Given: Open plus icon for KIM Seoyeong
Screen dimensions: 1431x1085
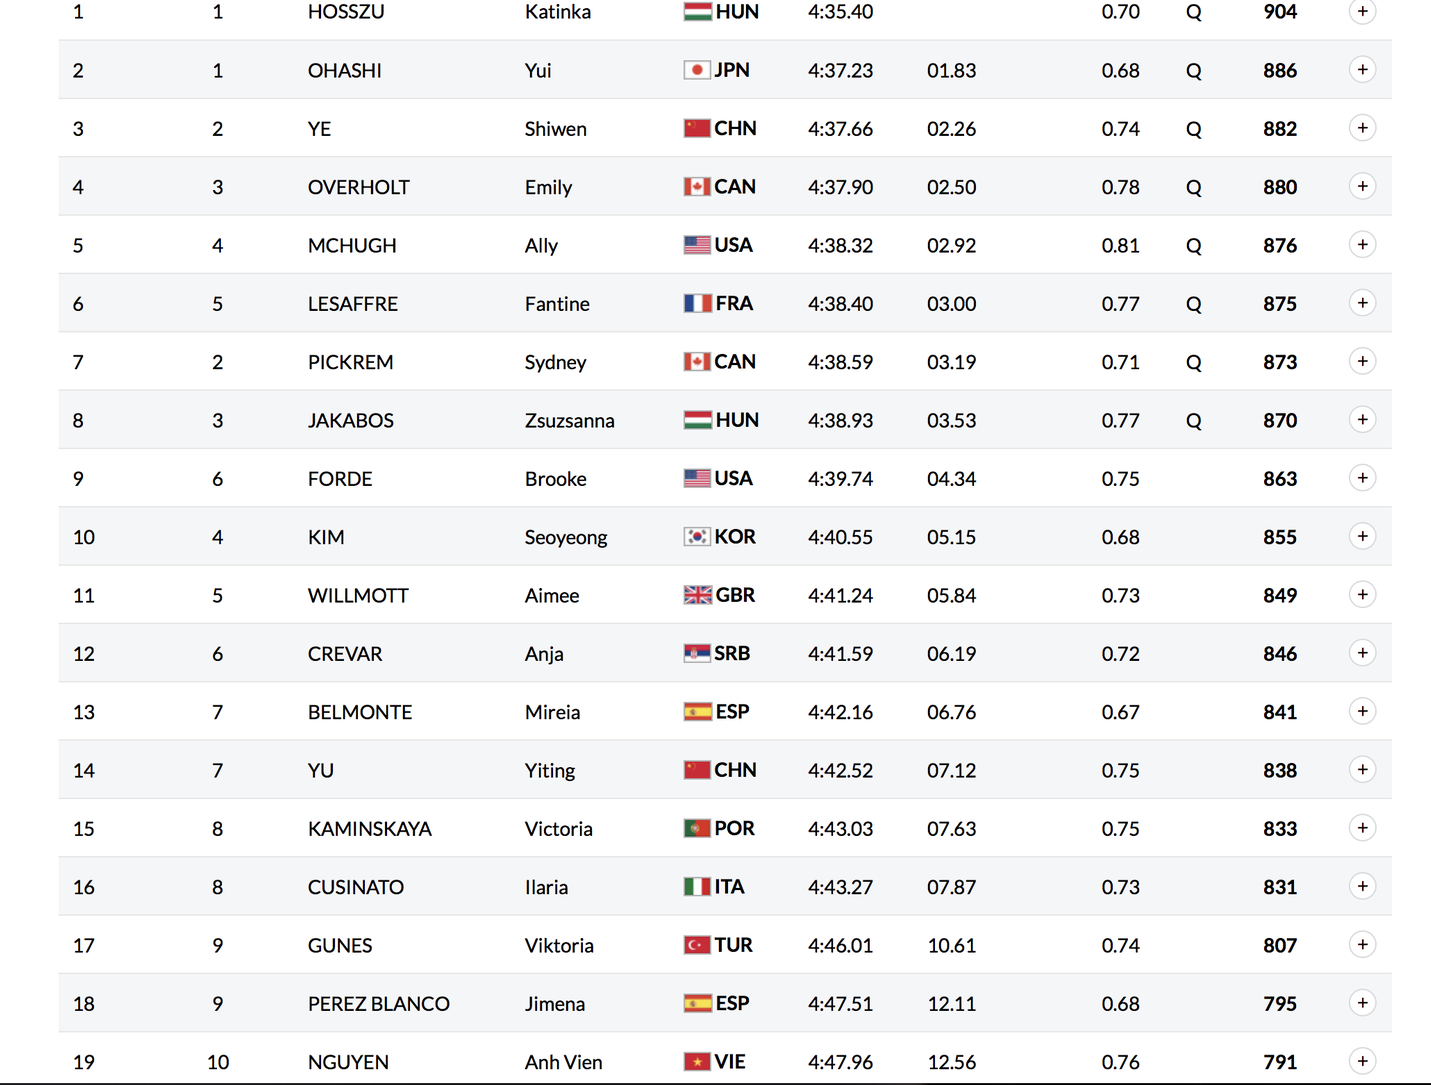Looking at the screenshot, I should click(x=1362, y=536).
